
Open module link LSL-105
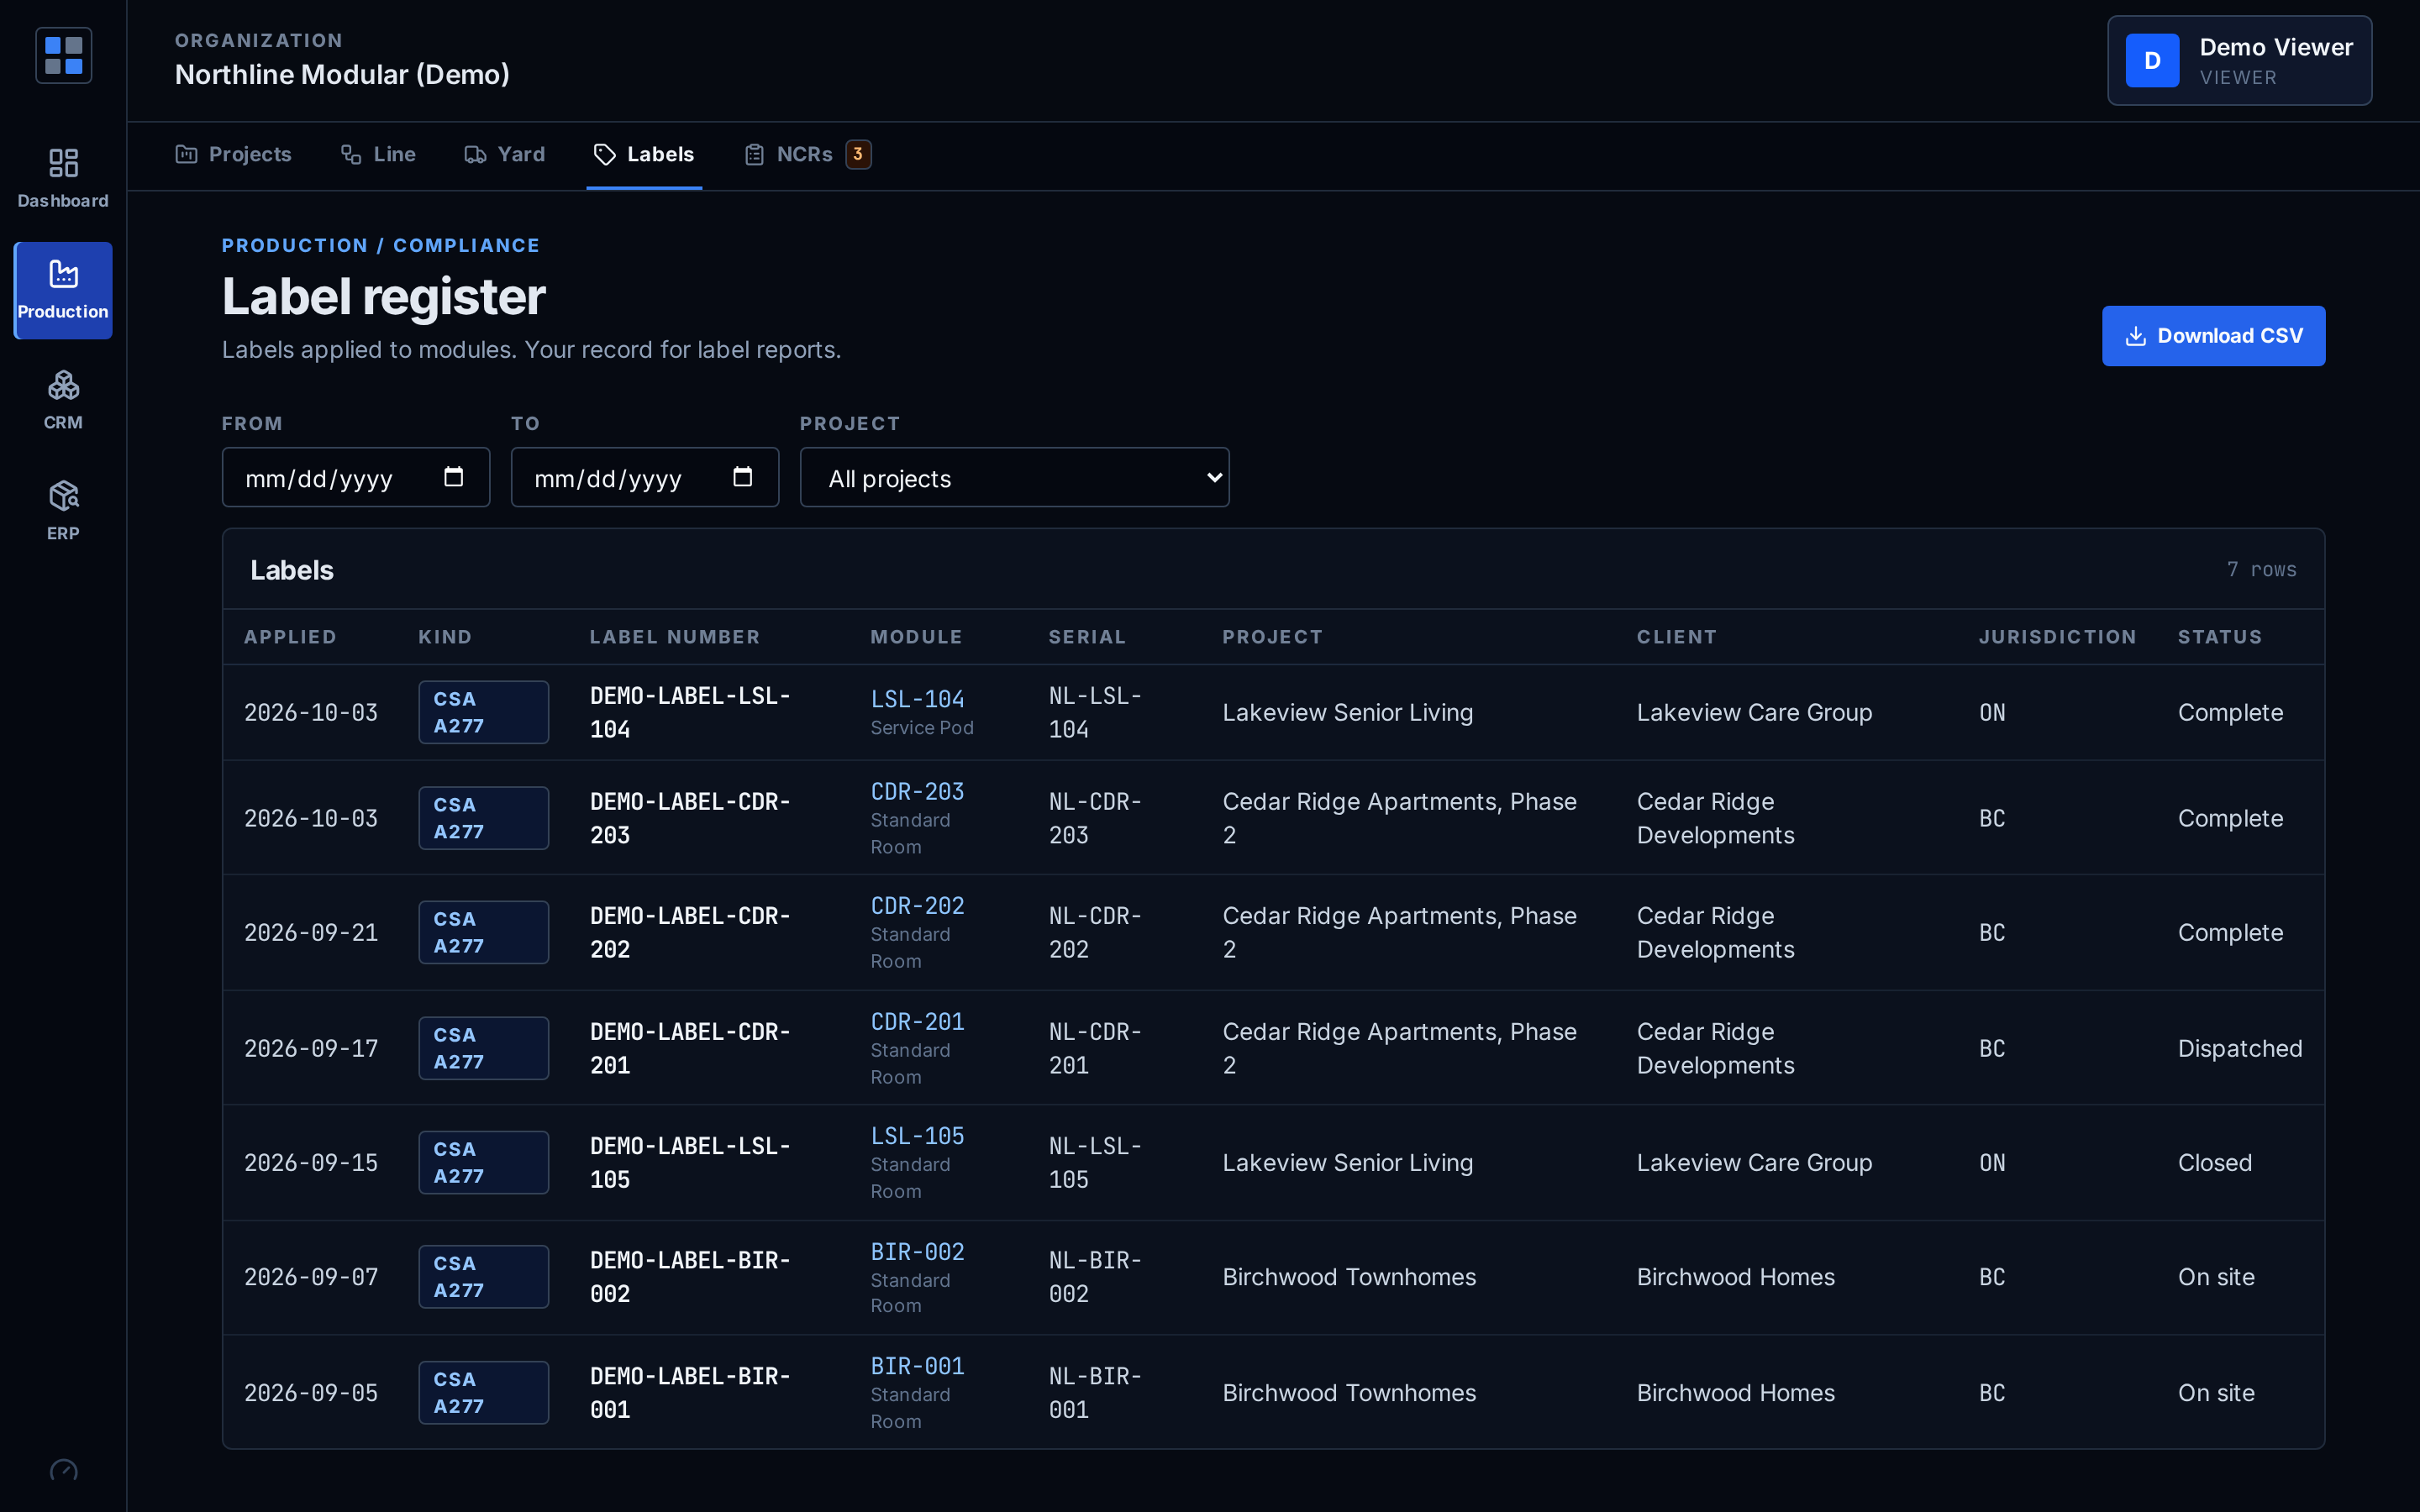(917, 1136)
